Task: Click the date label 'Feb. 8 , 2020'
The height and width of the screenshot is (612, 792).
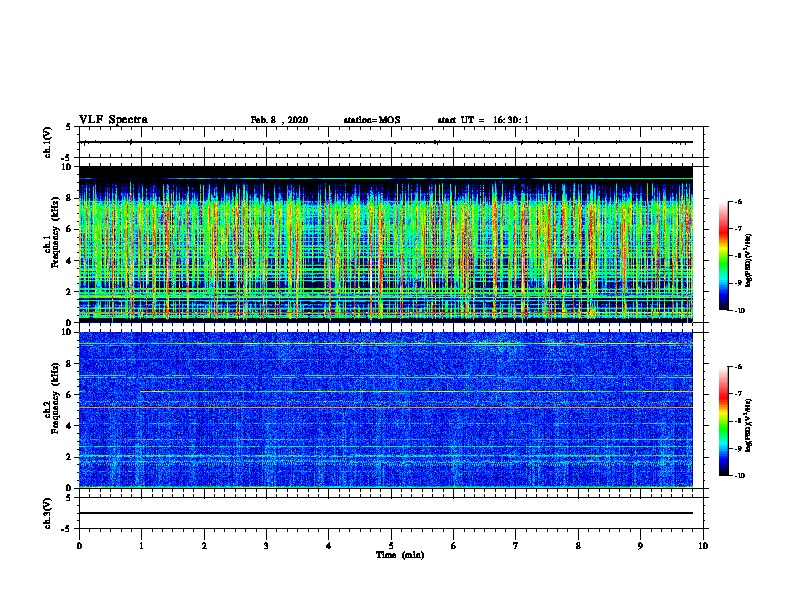Action: (x=279, y=120)
